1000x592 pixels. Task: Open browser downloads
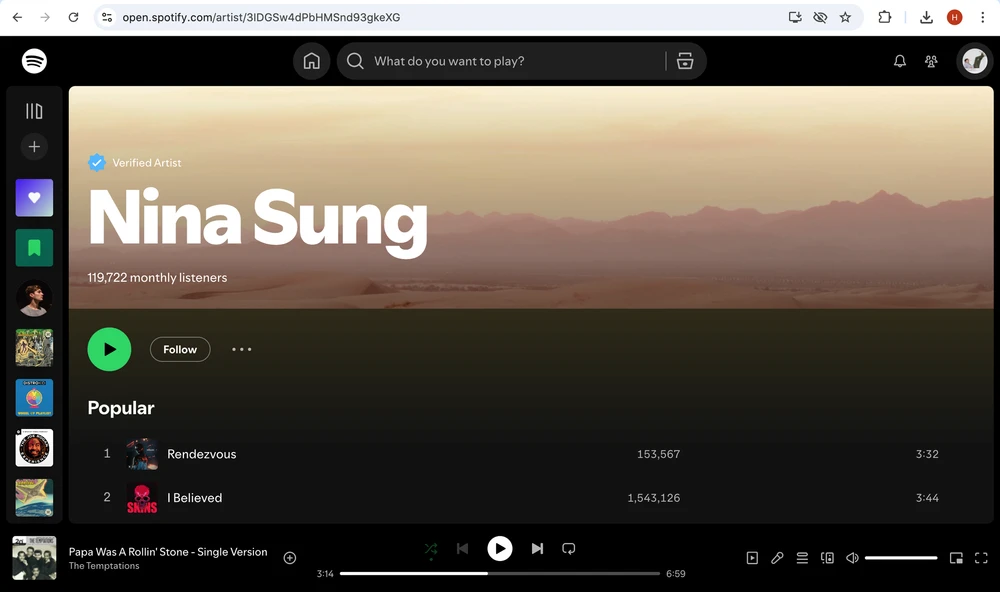pyautogui.click(x=926, y=17)
